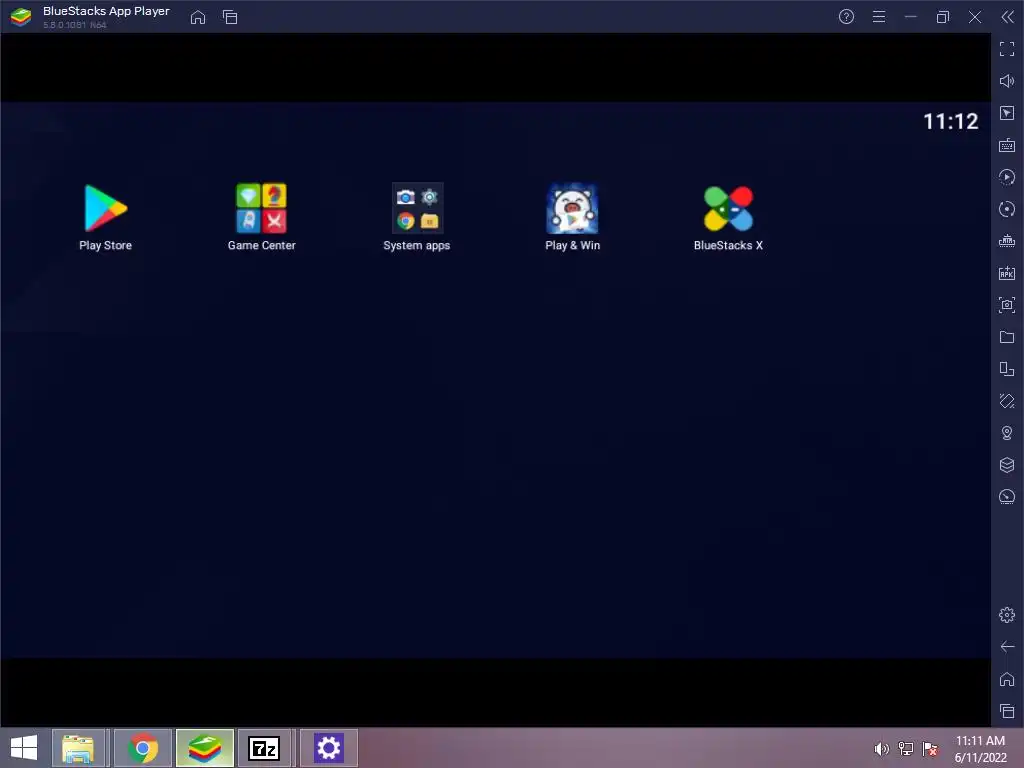
Task: Open the System apps folder
Action: (417, 217)
